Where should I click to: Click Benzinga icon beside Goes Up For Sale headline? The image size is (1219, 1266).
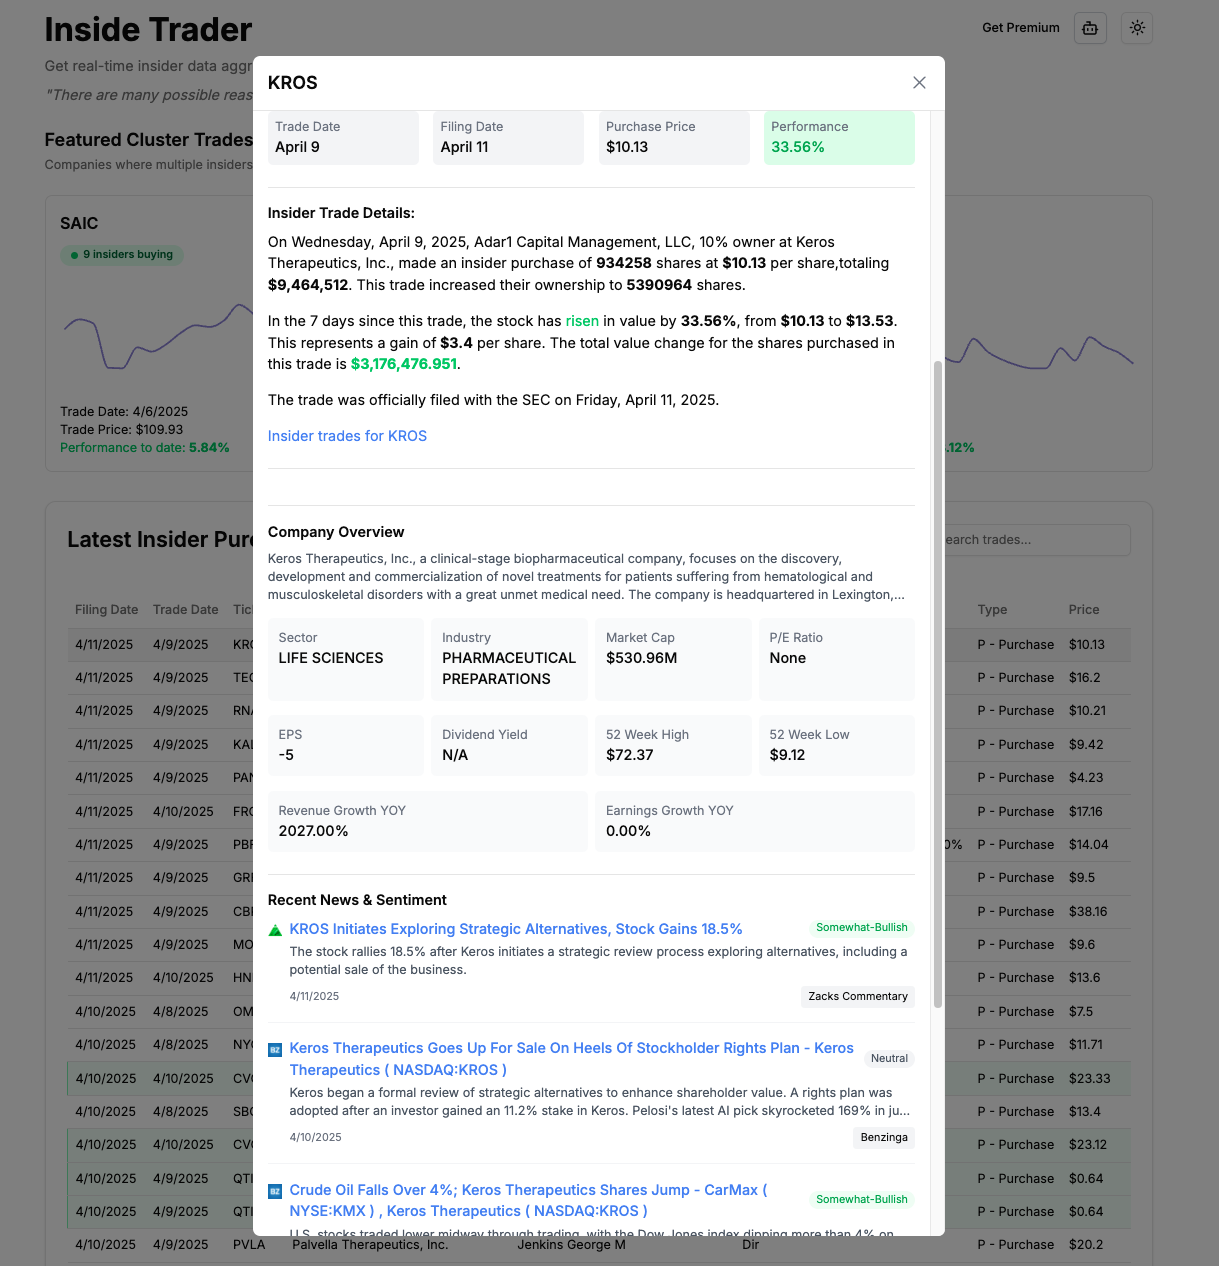tap(275, 1050)
